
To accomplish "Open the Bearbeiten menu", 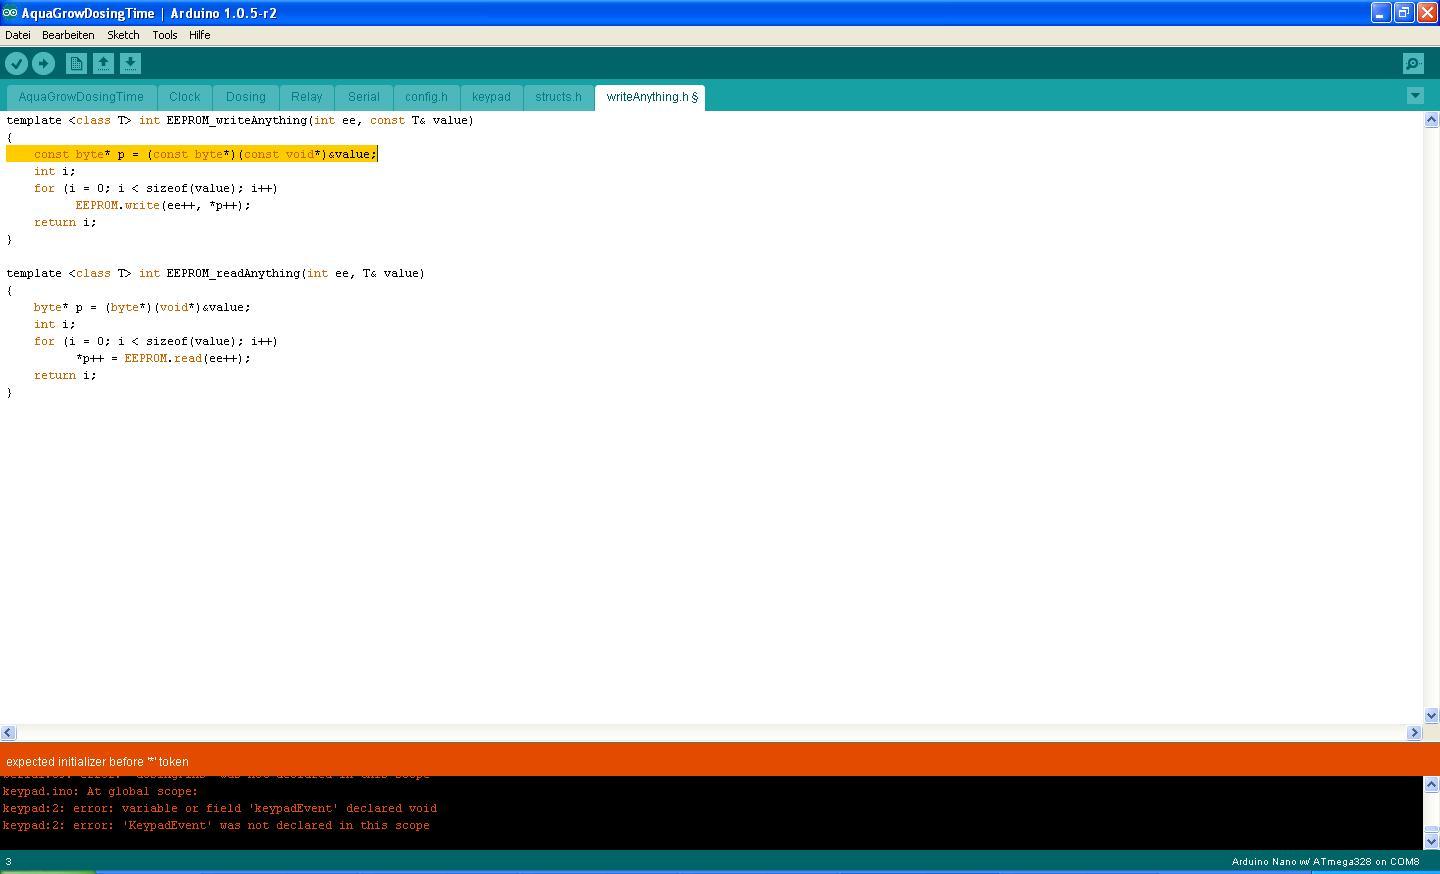I will click(x=68, y=35).
